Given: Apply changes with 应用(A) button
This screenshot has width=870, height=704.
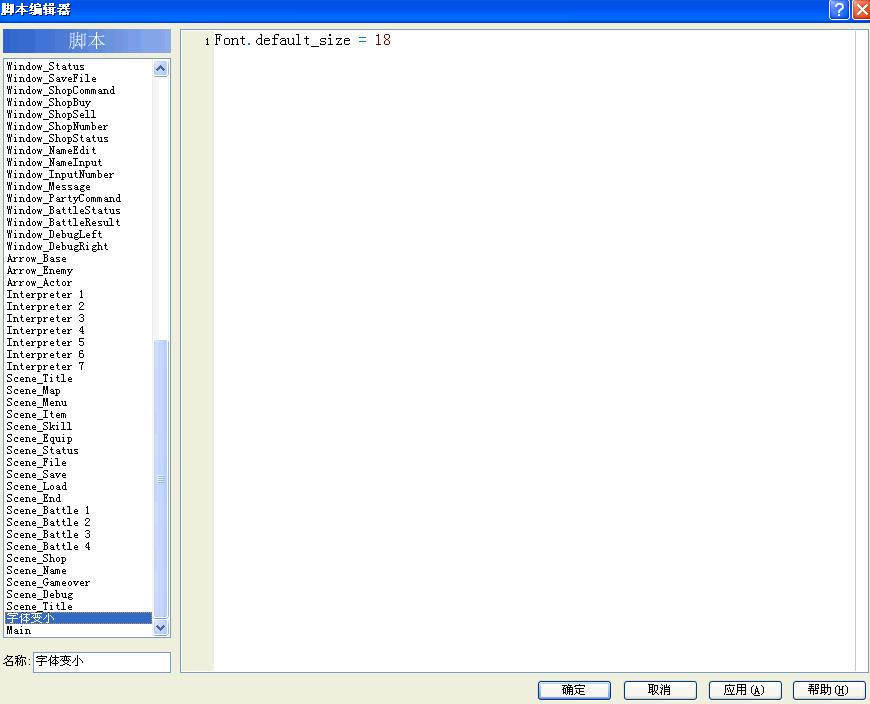Looking at the screenshot, I should pyautogui.click(x=745, y=690).
